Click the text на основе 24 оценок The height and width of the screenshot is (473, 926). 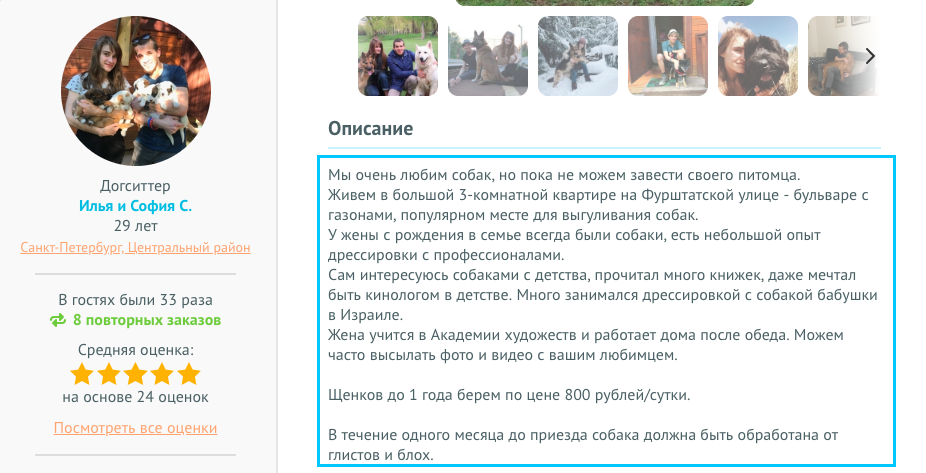[135, 397]
